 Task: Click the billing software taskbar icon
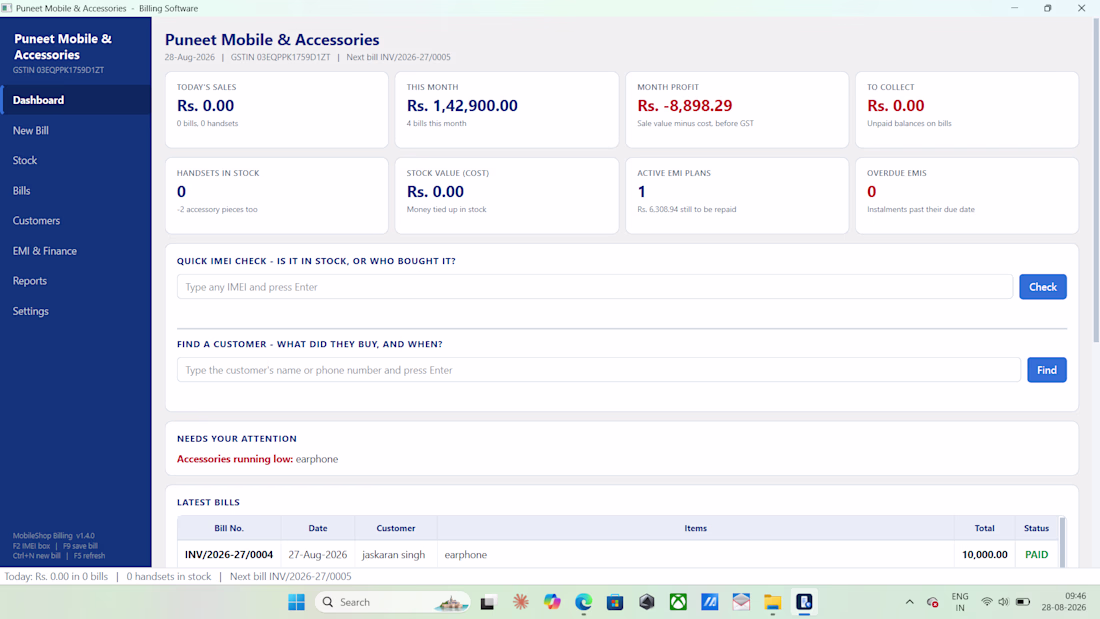tap(805, 602)
